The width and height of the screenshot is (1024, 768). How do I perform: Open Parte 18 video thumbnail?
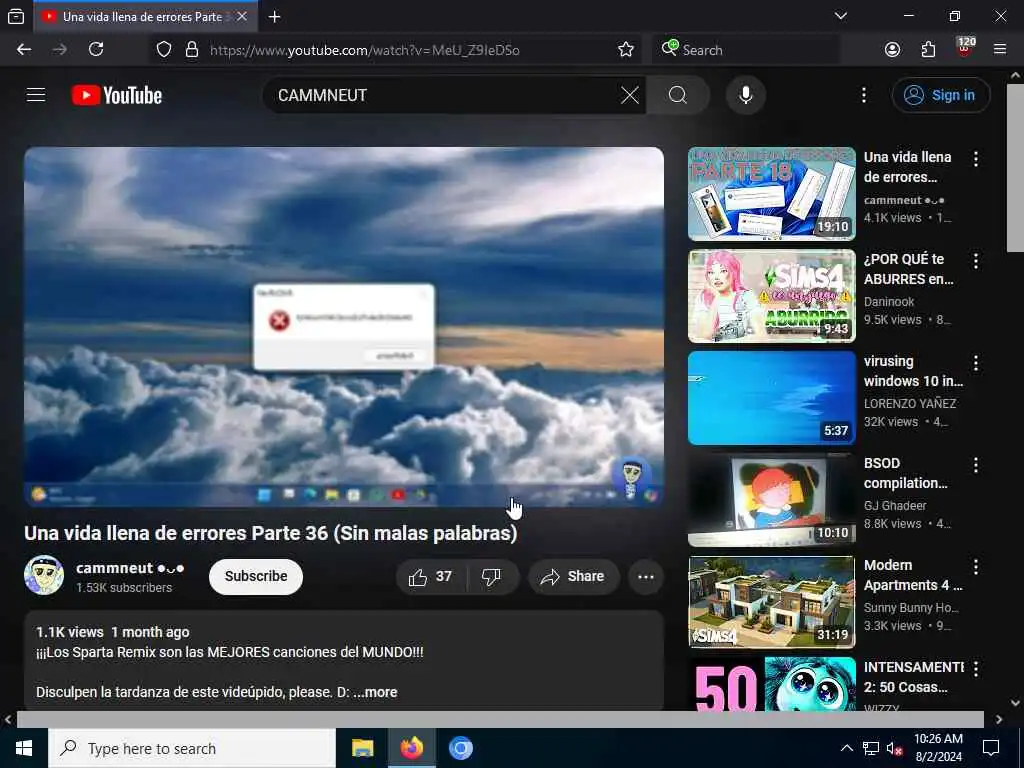pyautogui.click(x=771, y=194)
